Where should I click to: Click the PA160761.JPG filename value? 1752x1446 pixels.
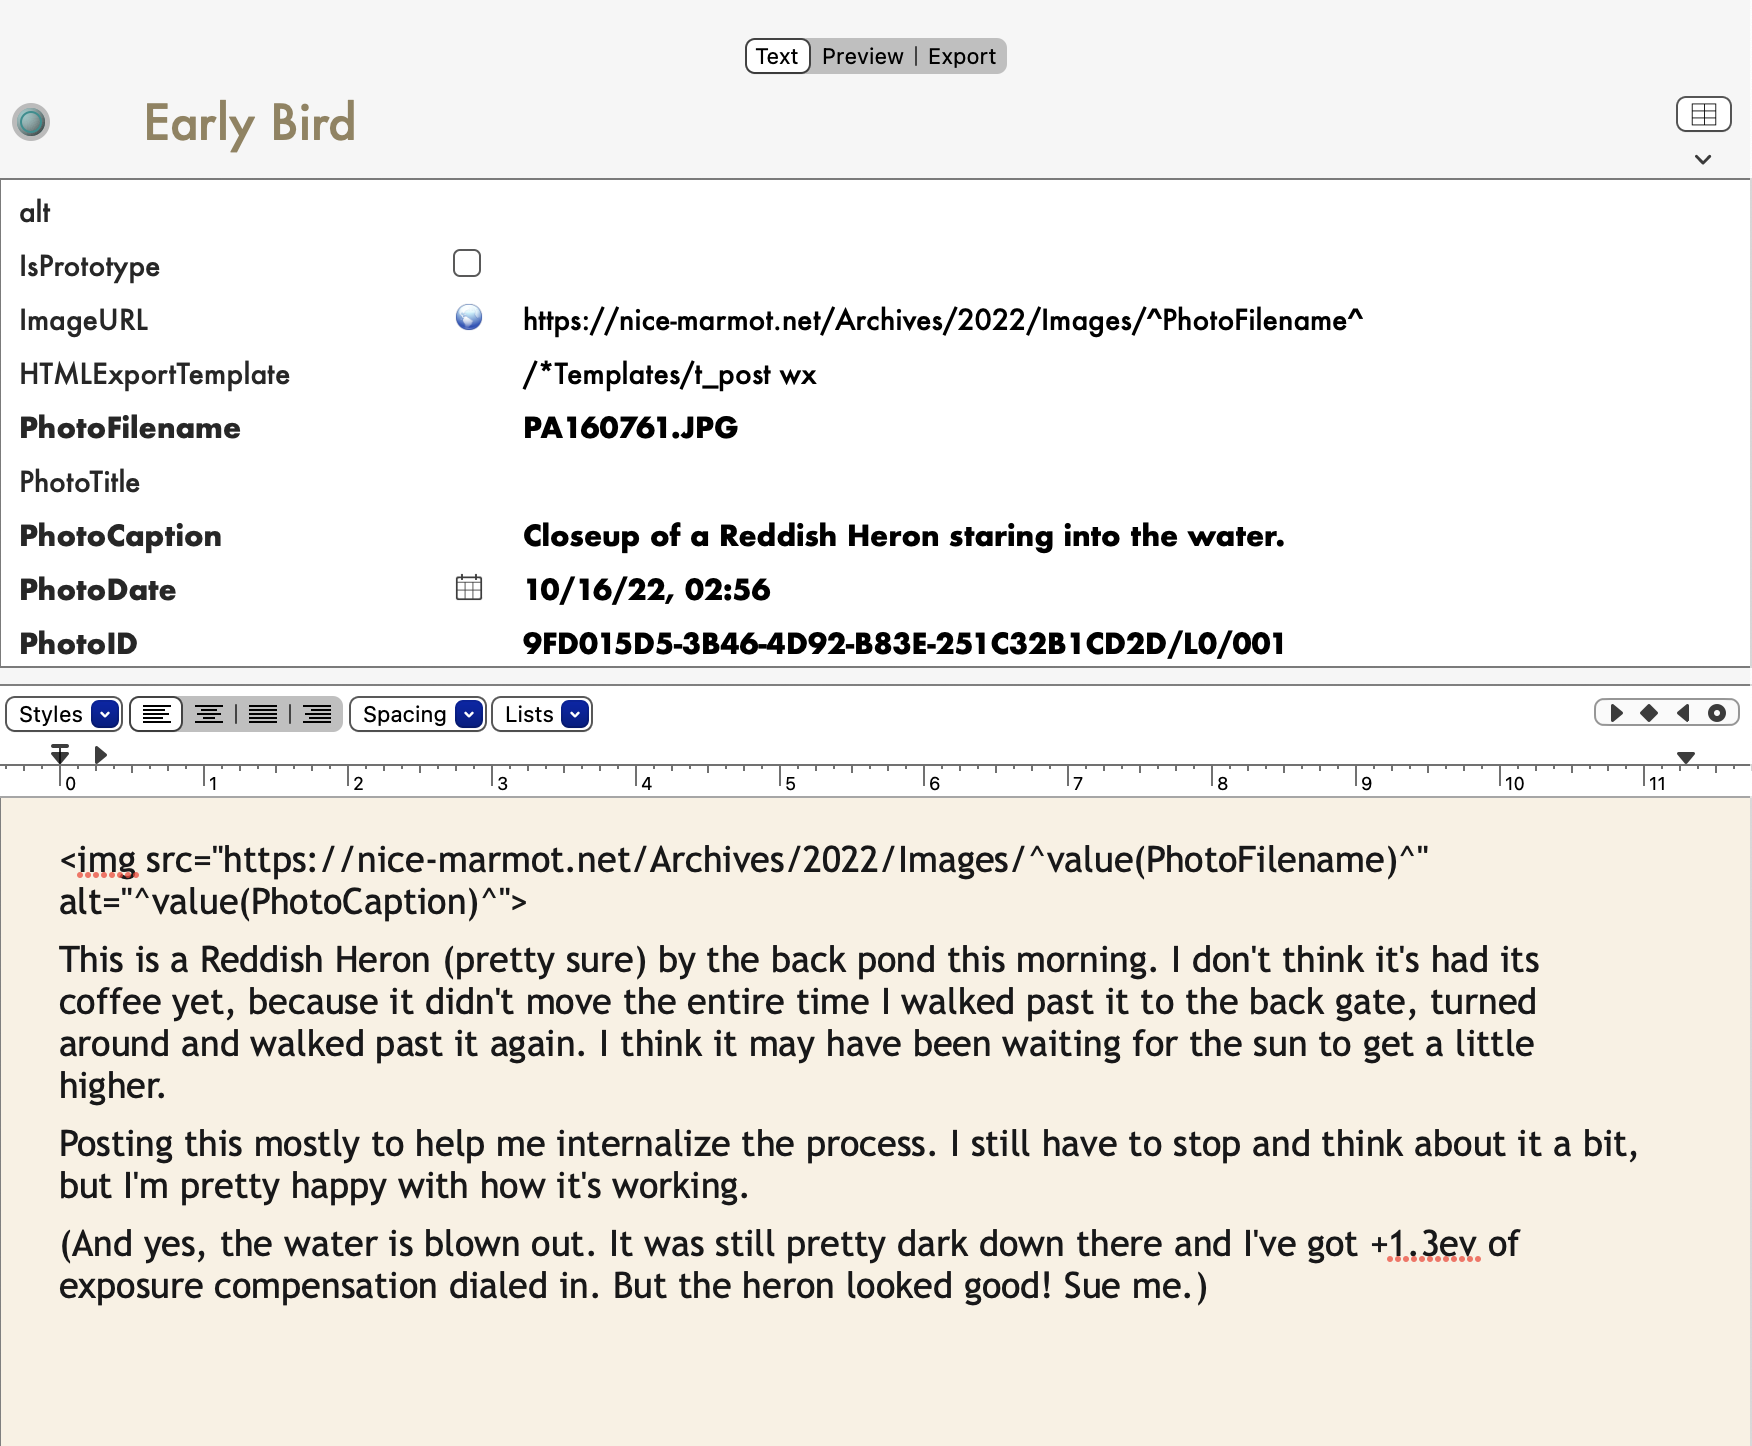pyautogui.click(x=631, y=427)
